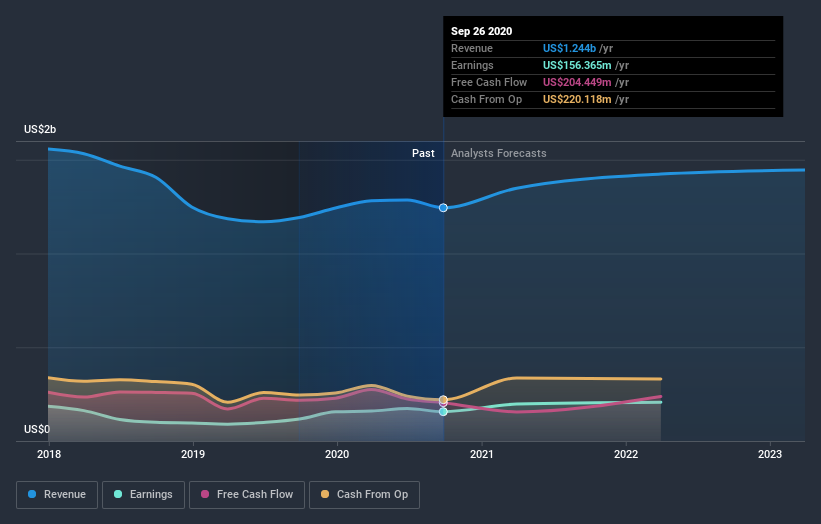Click the Free Cash Flow label in tooltip

[489, 82]
